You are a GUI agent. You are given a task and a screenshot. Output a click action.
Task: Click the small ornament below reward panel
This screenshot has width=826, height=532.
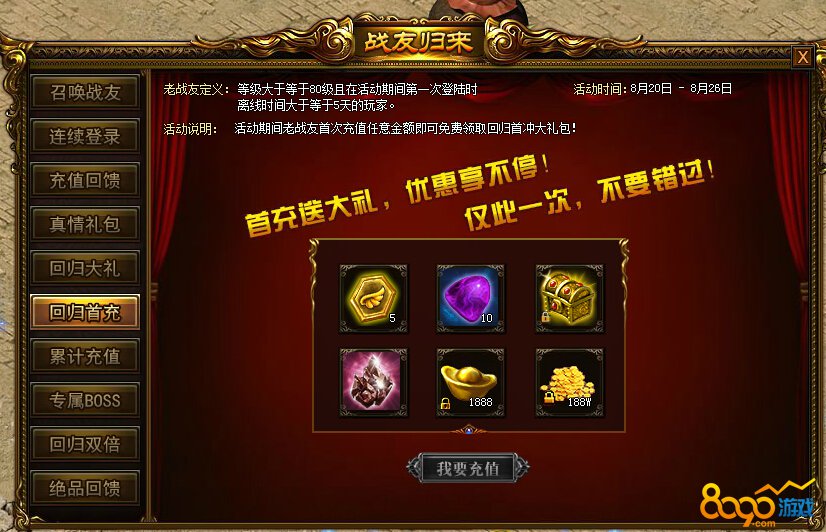(469, 431)
